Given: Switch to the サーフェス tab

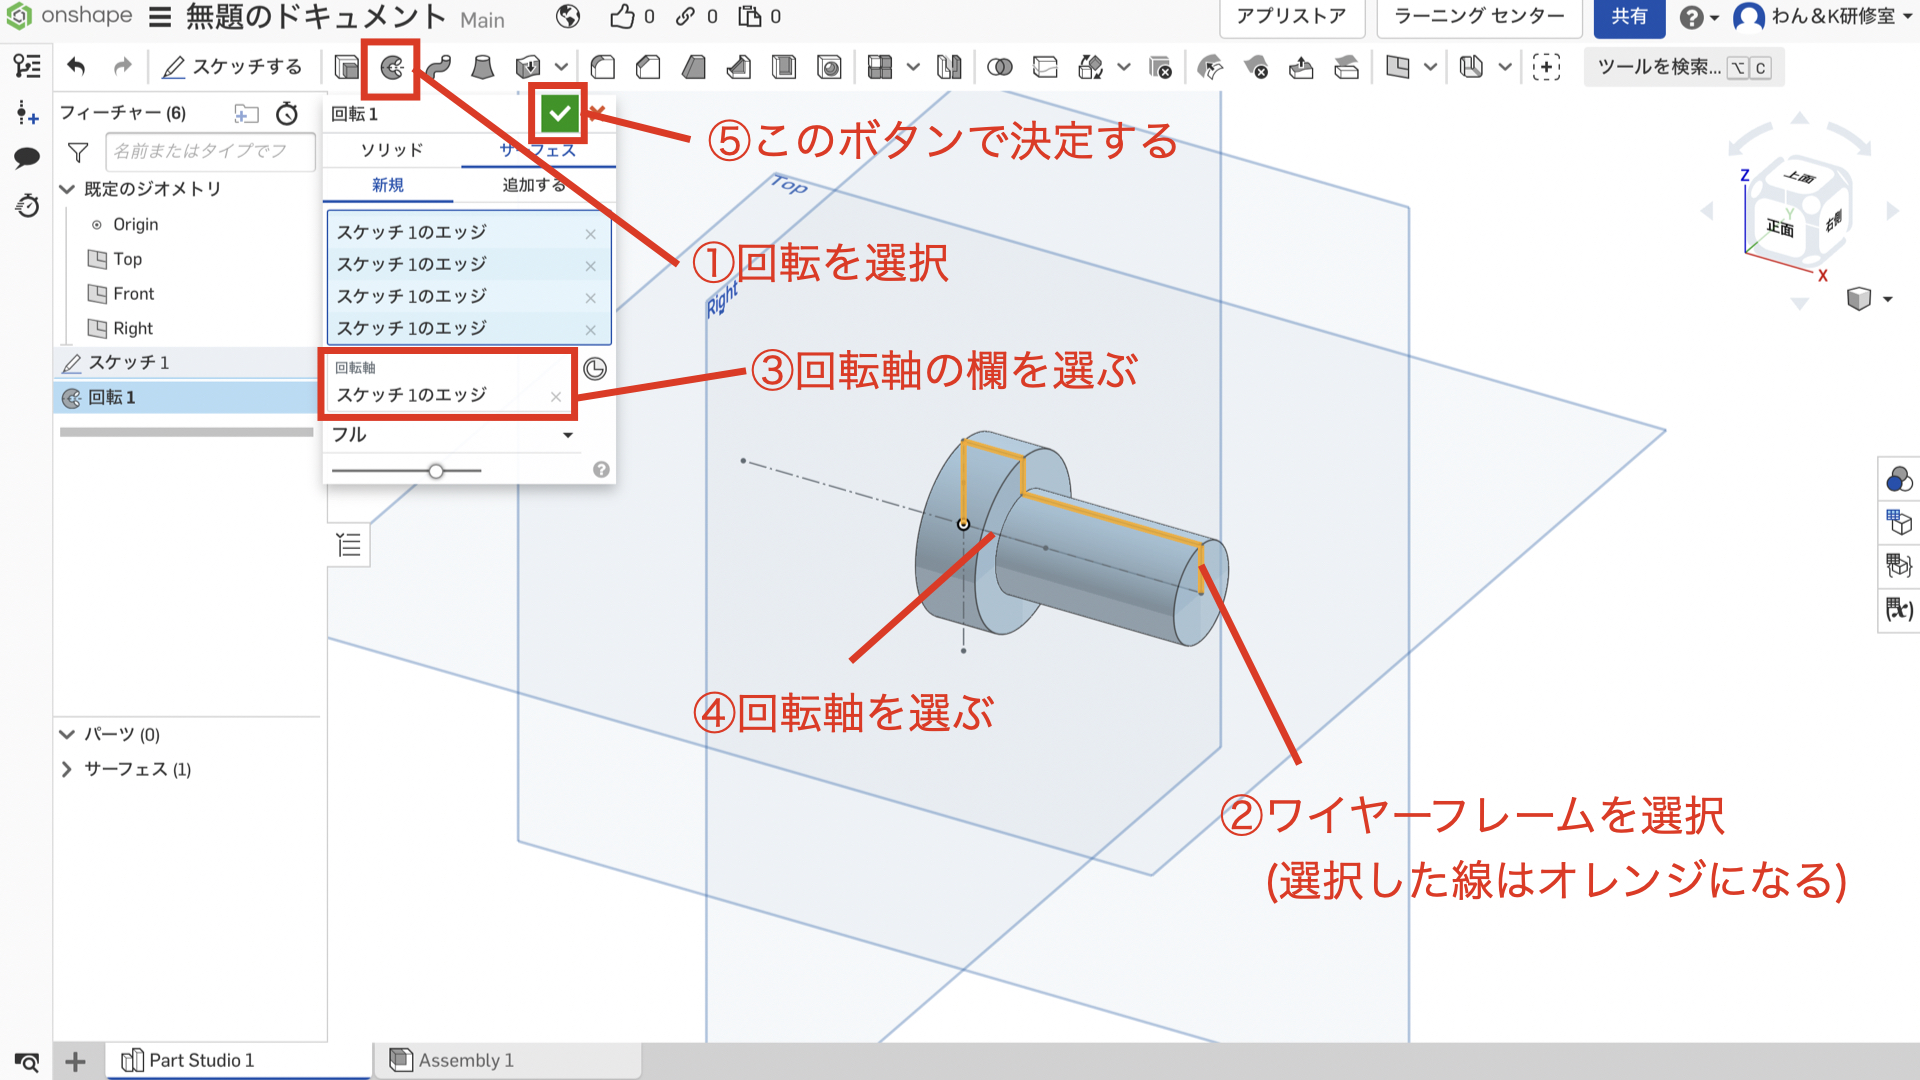Looking at the screenshot, I should (x=538, y=150).
